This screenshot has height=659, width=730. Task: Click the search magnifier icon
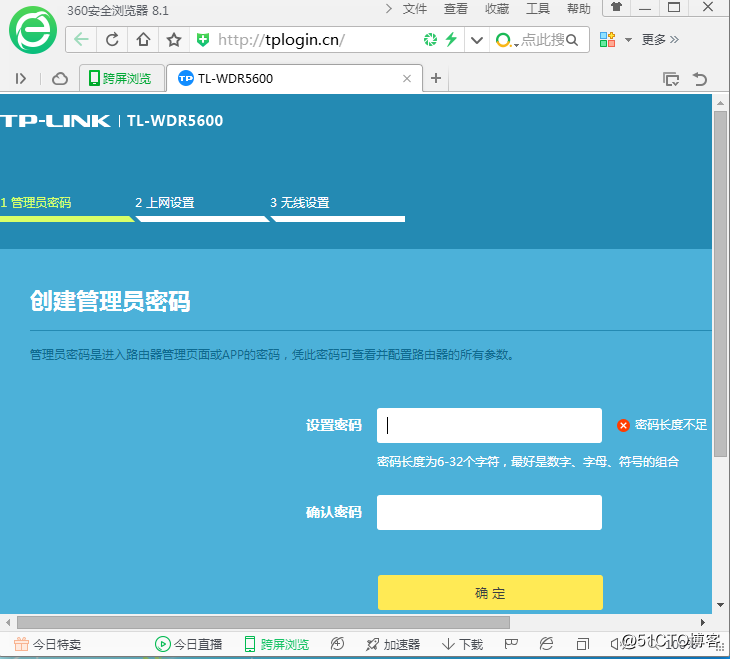pyautogui.click(x=572, y=41)
